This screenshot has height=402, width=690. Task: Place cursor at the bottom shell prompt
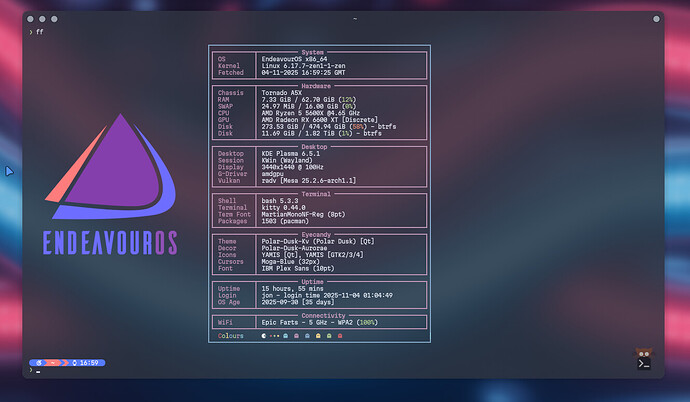coord(38,371)
